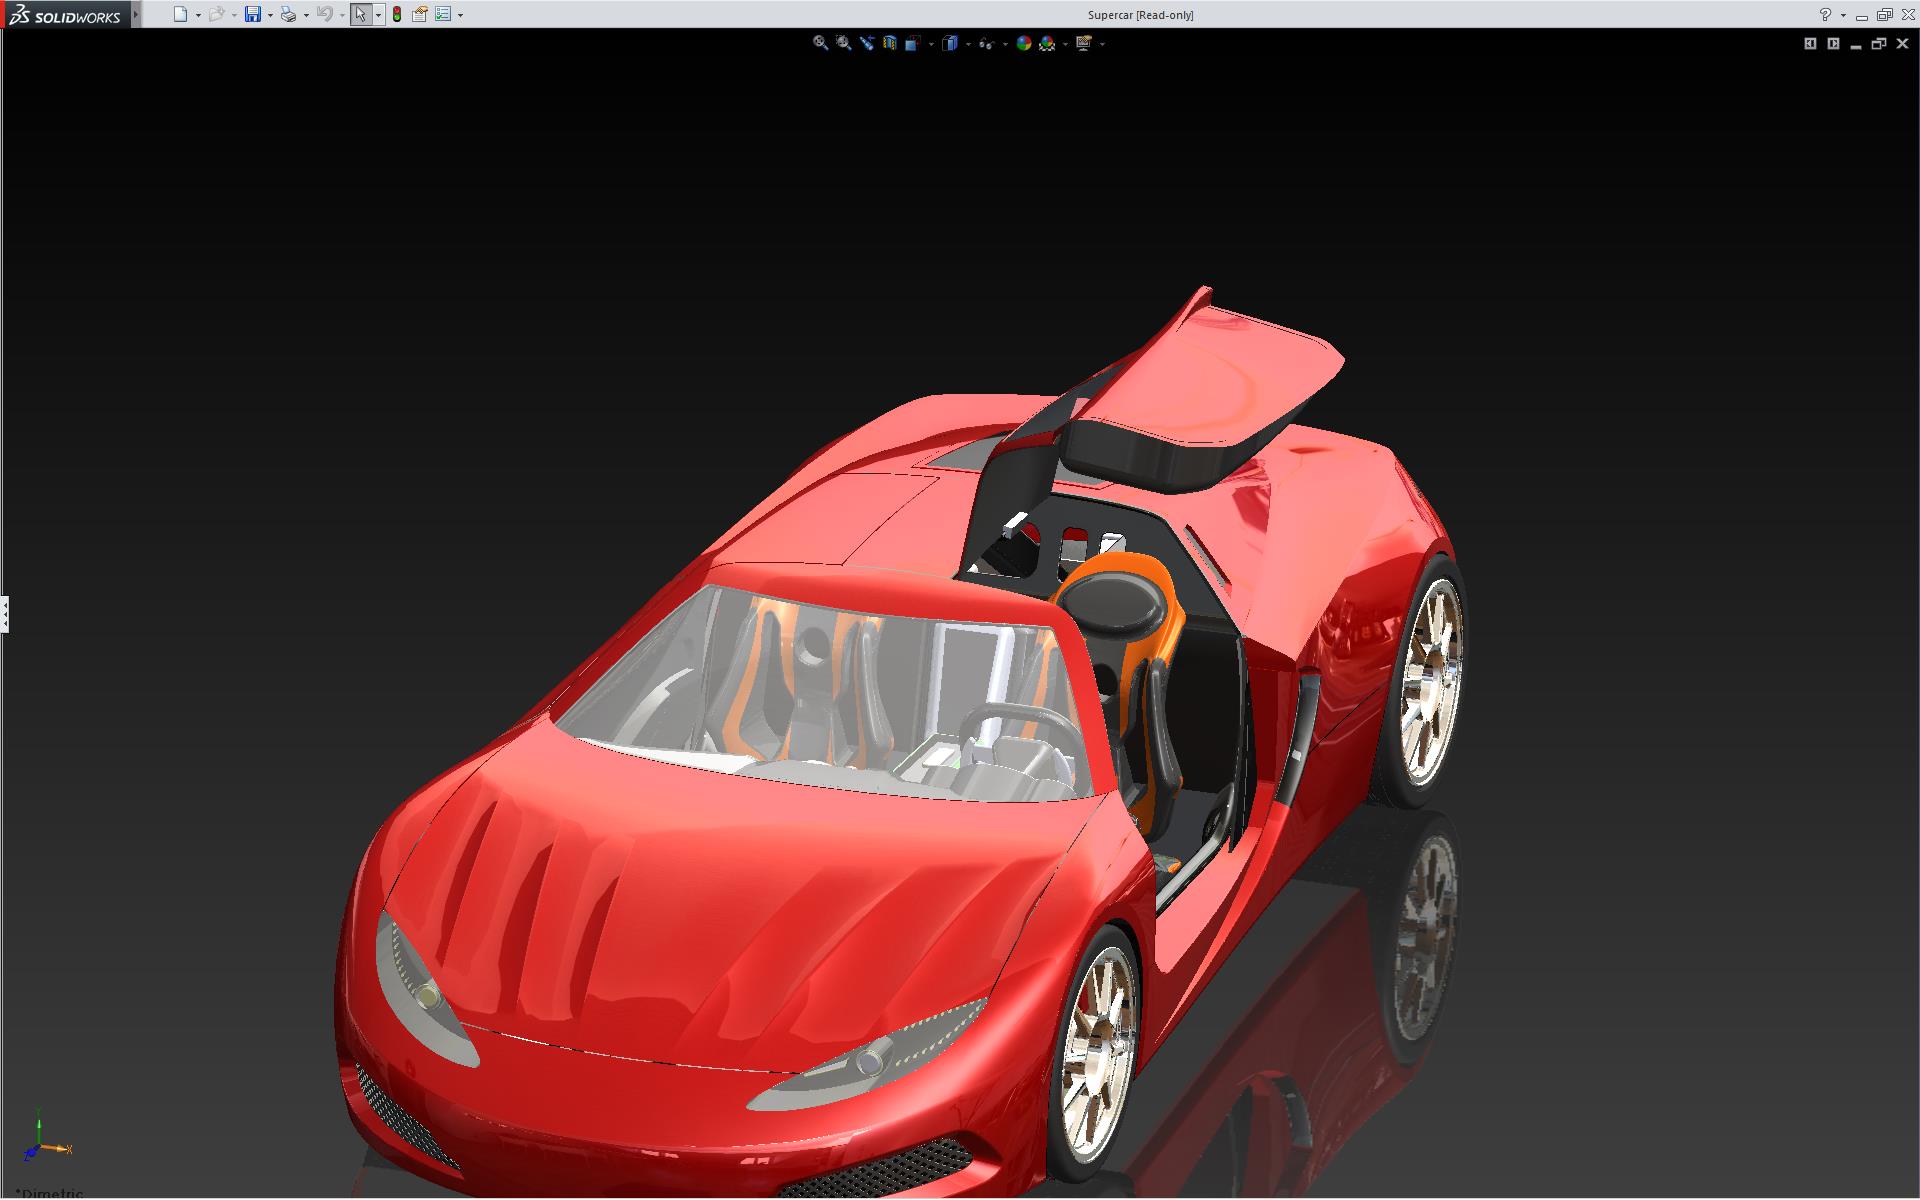Expand the SolidWorks menu flyout arrow
1920x1200 pixels.
(x=136, y=14)
